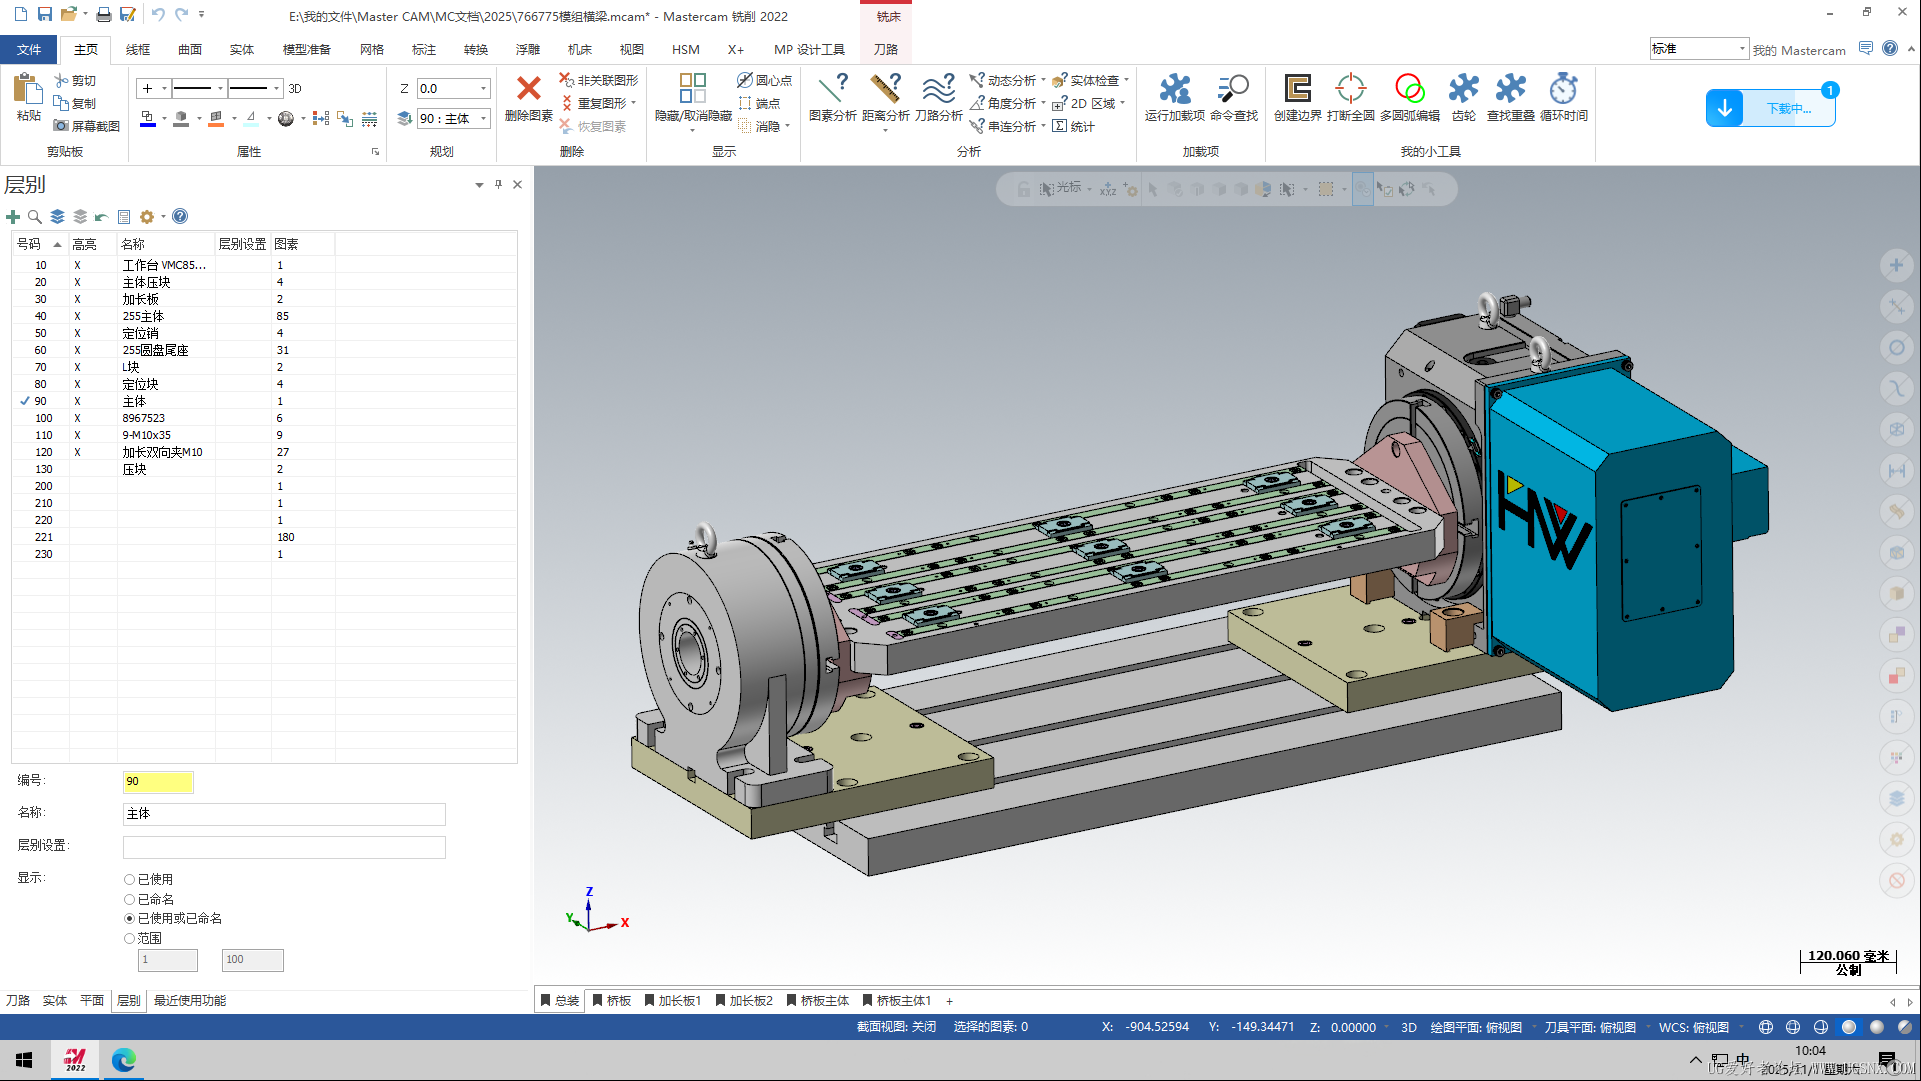The image size is (1921, 1081).
Task: Expand the 标准 workspace combo box
Action: 1741,49
